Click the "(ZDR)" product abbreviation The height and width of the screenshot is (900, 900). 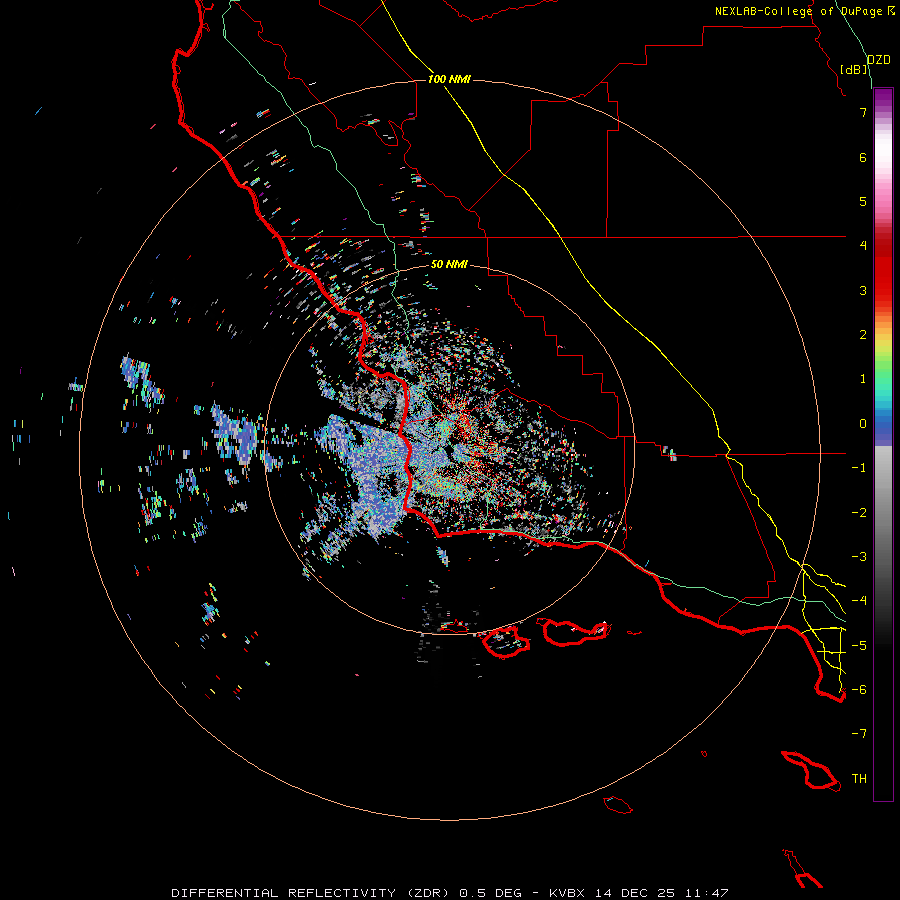430,893
